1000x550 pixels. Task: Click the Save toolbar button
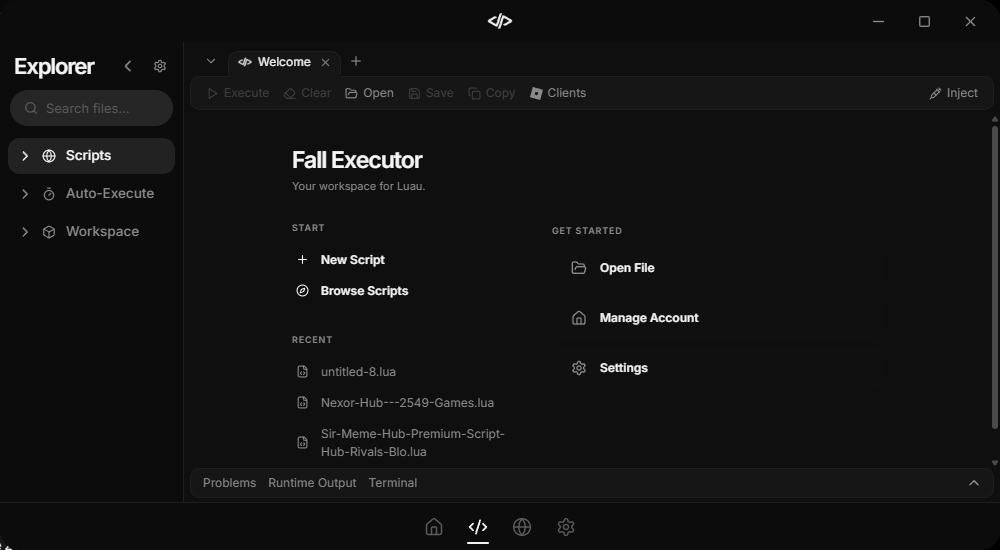431,93
